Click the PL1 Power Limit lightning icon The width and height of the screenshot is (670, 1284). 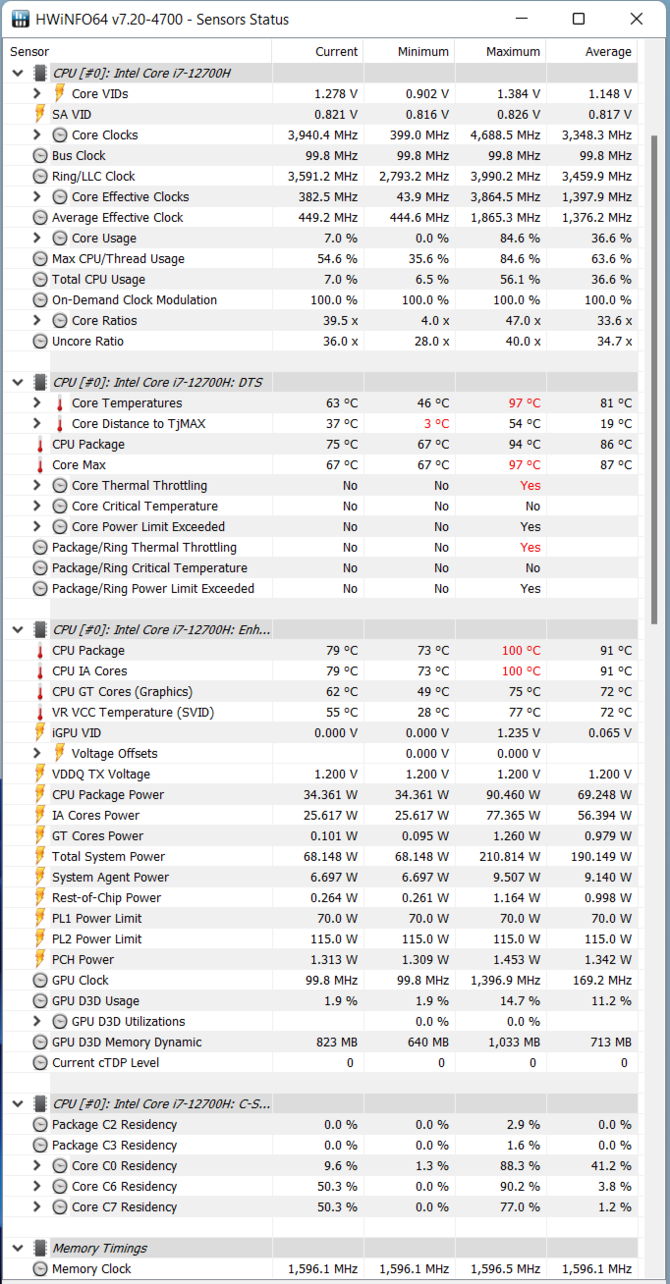[x=40, y=918]
